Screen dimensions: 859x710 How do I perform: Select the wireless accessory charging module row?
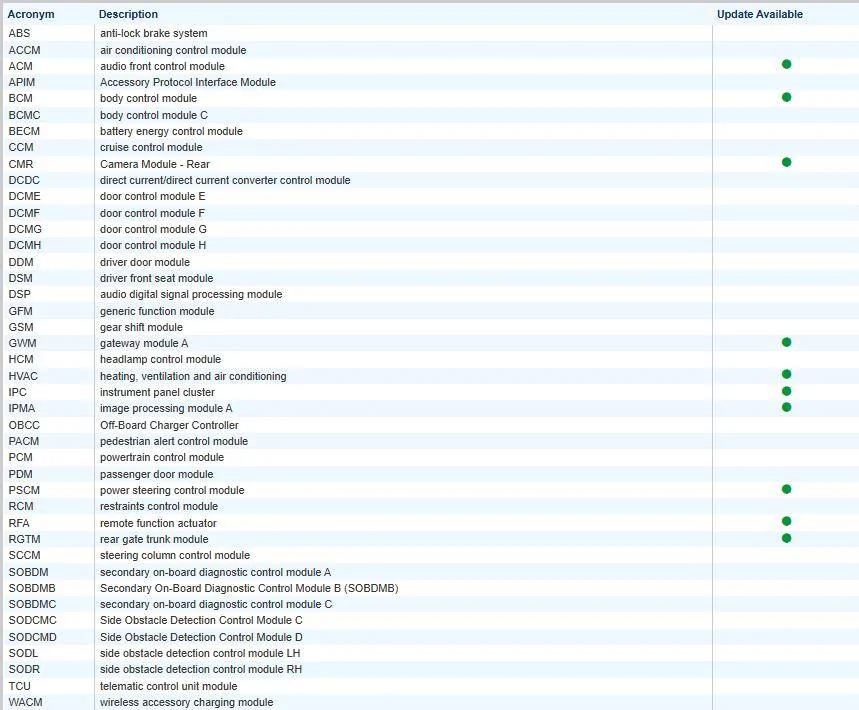(430, 702)
